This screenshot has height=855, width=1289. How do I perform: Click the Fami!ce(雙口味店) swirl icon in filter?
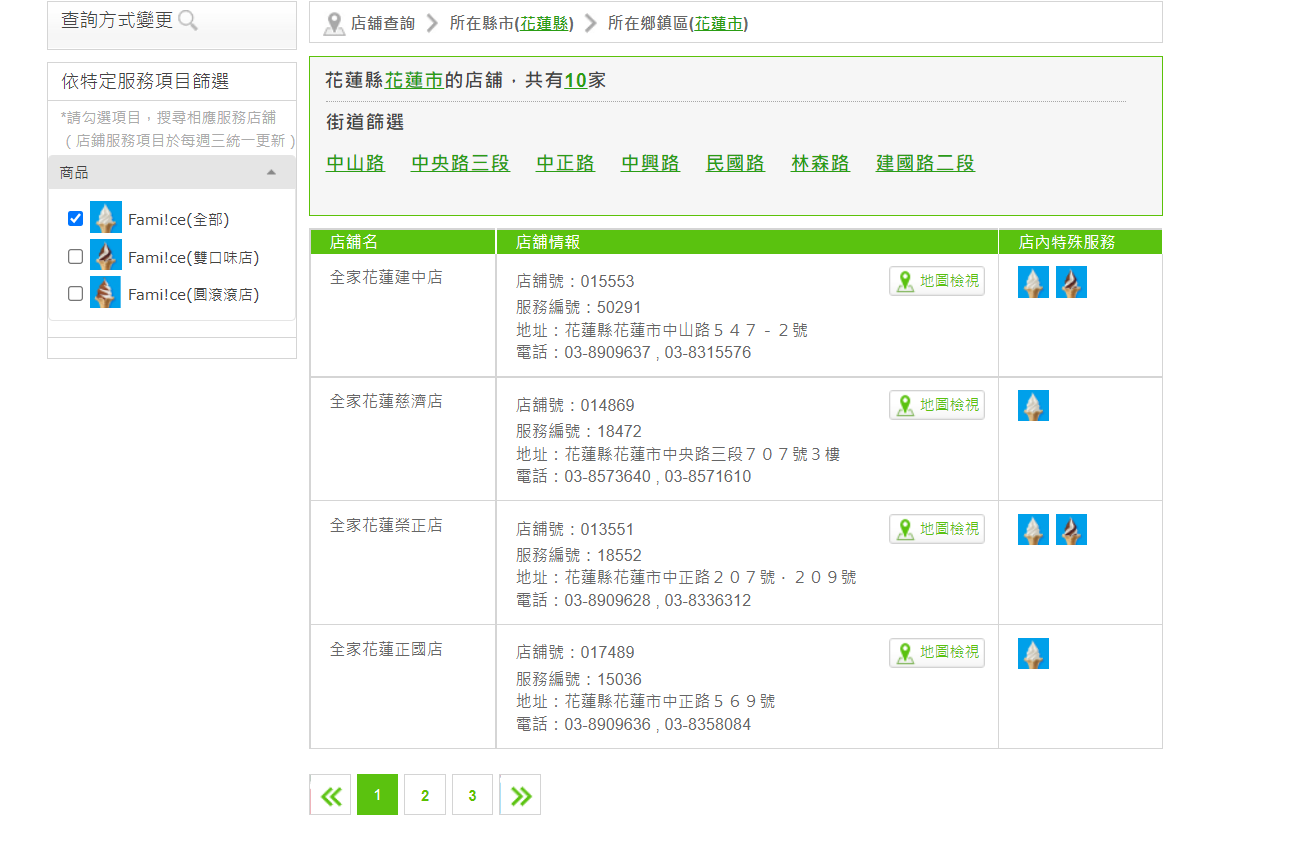[x=106, y=256]
